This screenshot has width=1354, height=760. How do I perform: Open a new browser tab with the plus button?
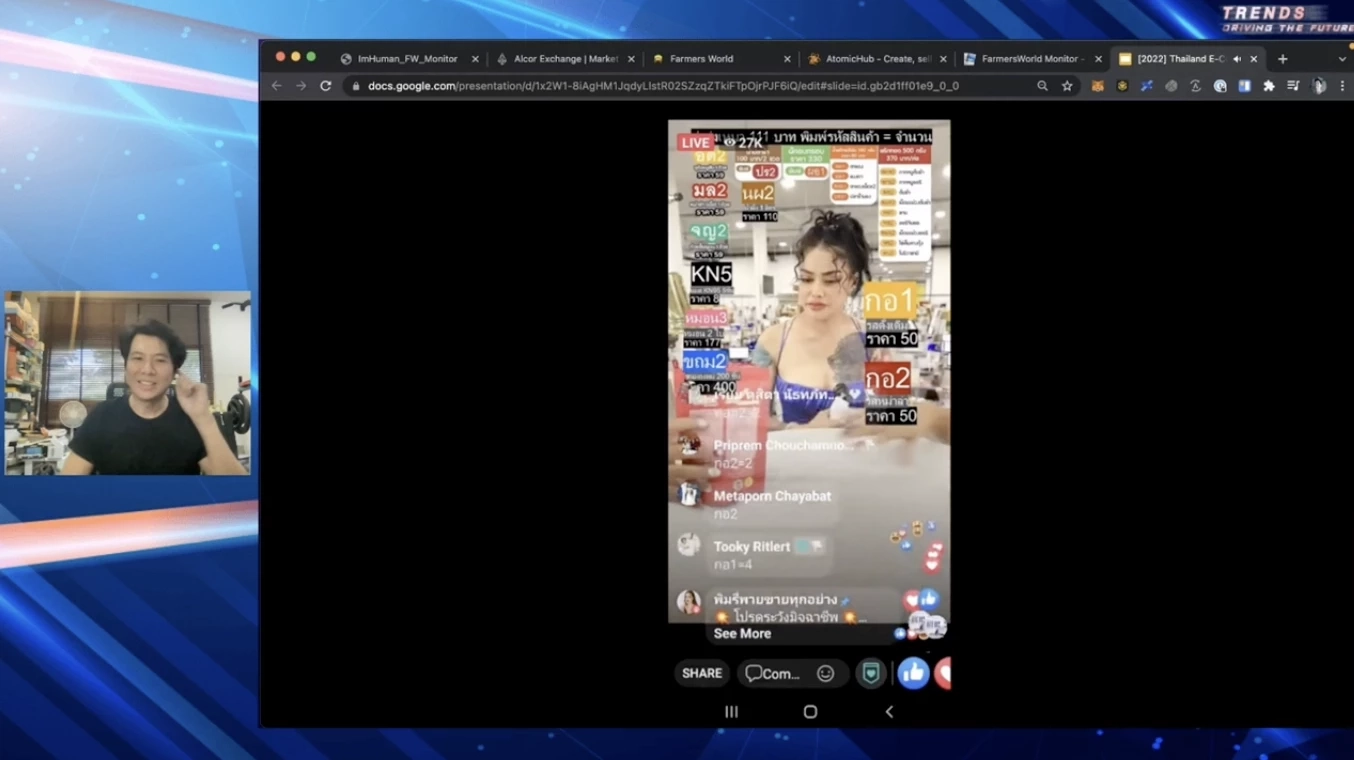1283,59
